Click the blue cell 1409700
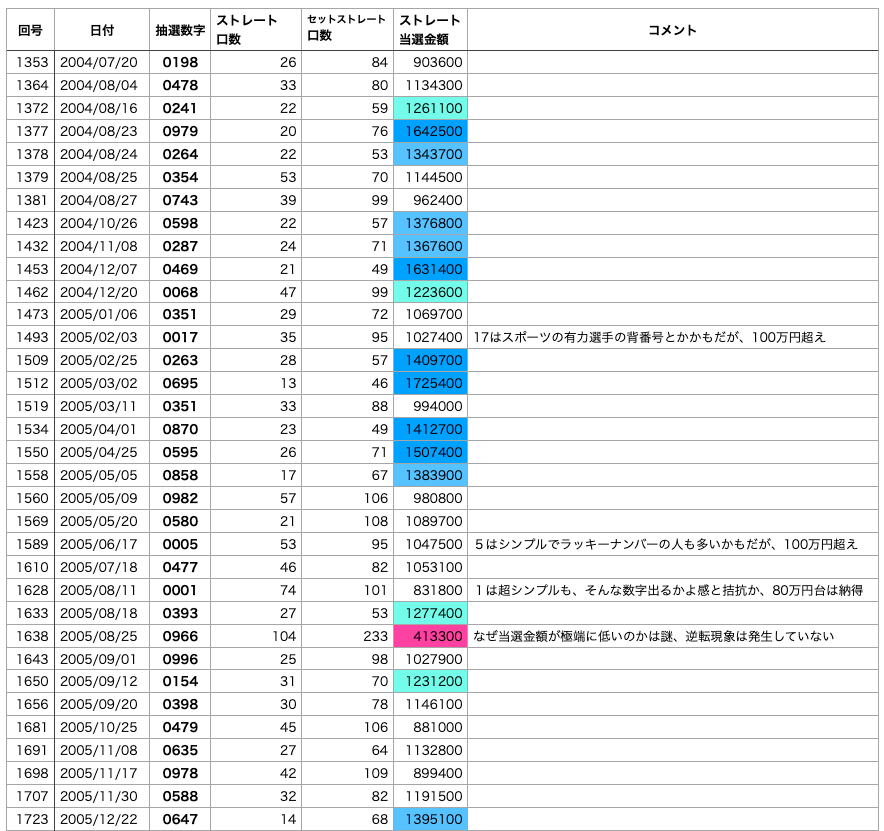 click(x=430, y=360)
